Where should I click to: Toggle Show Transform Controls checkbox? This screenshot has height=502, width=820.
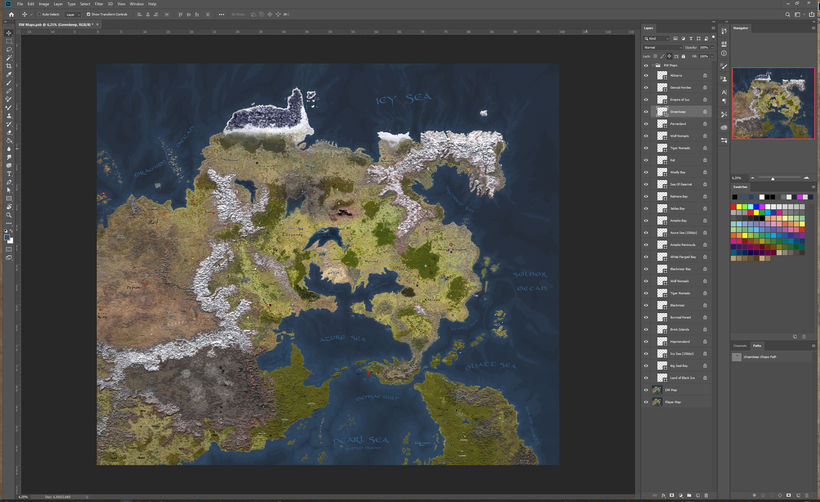click(86, 15)
